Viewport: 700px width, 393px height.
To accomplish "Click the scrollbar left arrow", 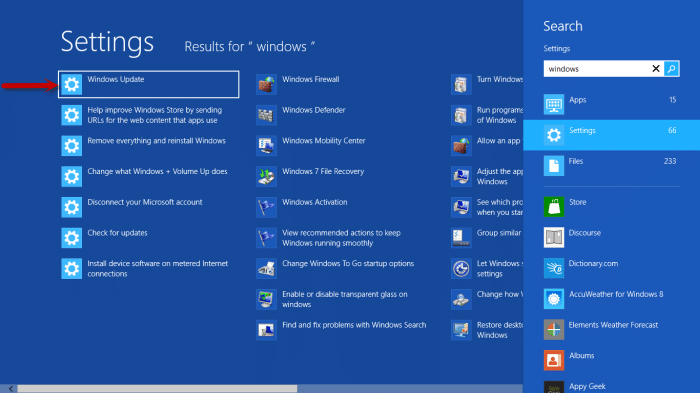I will coord(11,389).
